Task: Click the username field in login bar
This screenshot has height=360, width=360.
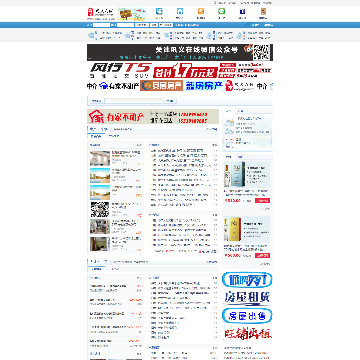Action: 101,25
